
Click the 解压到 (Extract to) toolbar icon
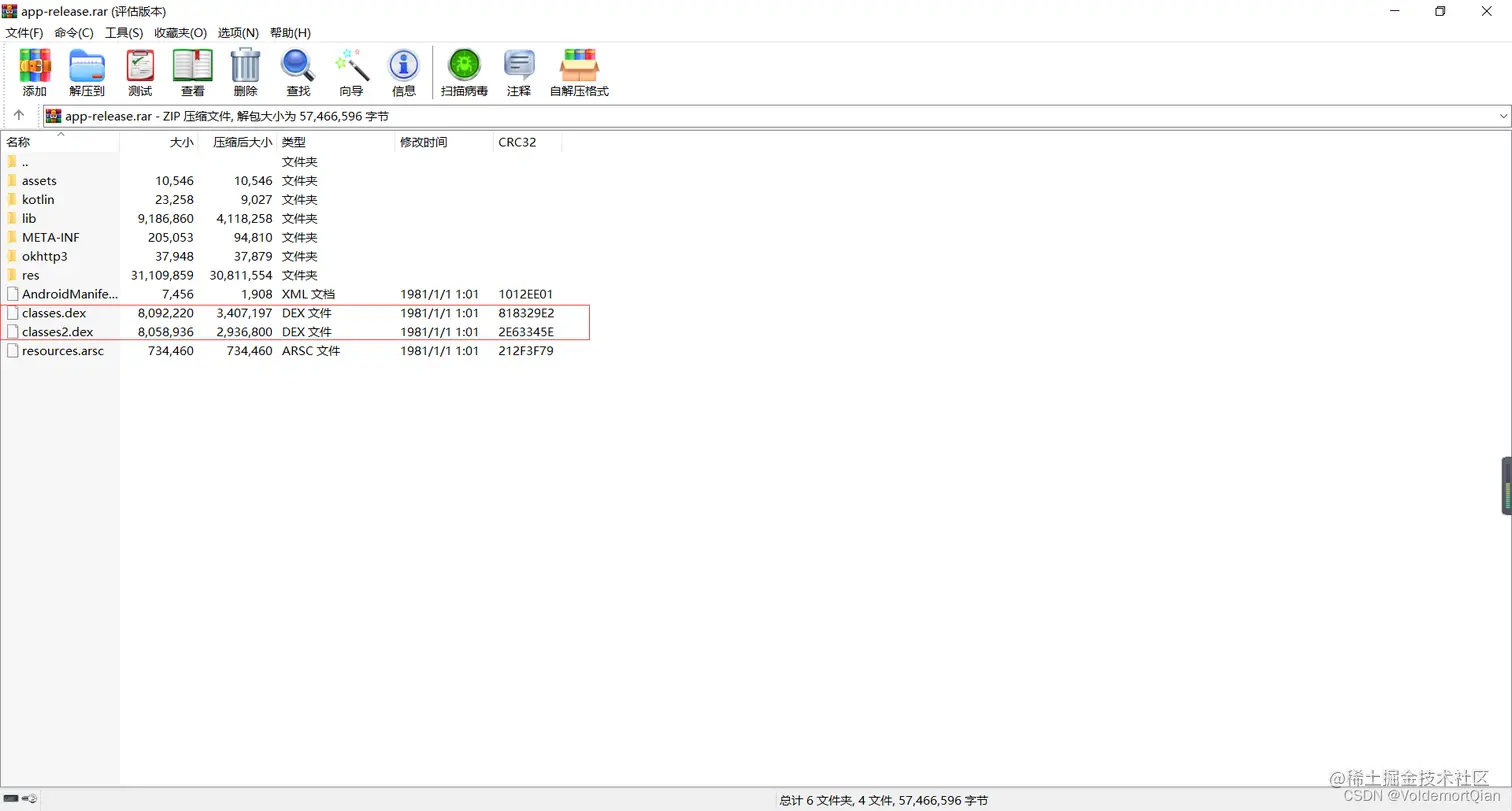(87, 66)
